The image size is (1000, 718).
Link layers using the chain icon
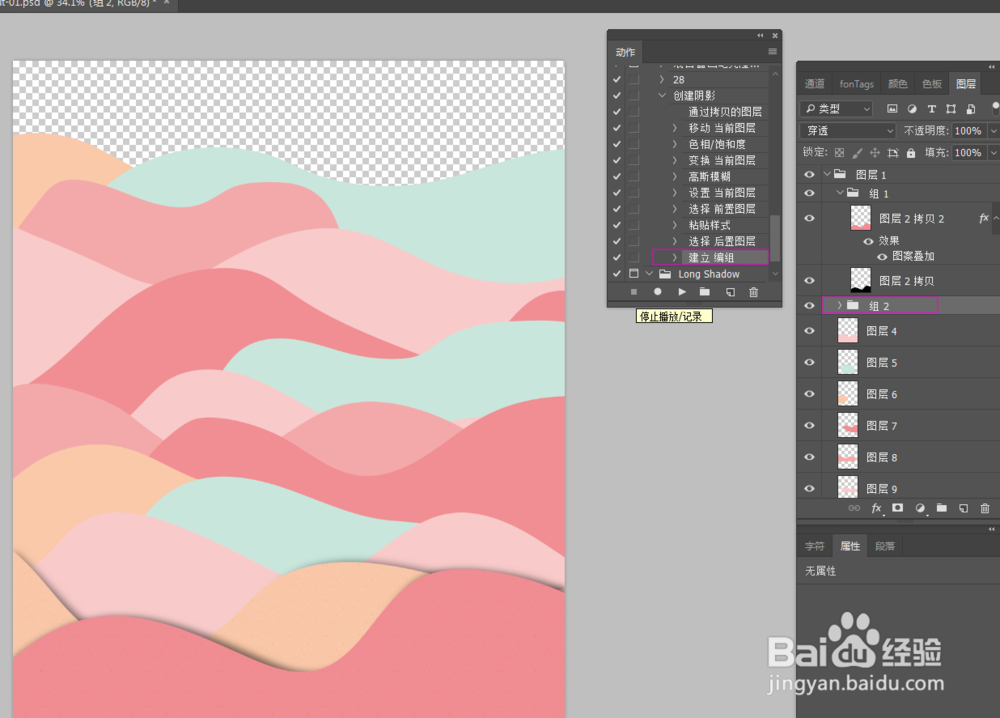pyautogui.click(x=855, y=509)
